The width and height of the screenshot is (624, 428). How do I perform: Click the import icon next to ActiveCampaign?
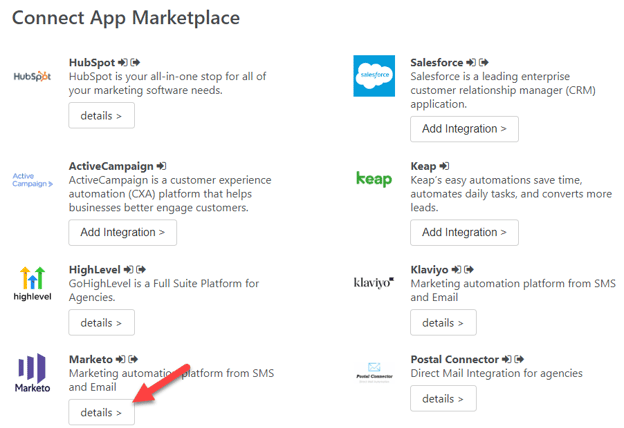click(x=161, y=166)
